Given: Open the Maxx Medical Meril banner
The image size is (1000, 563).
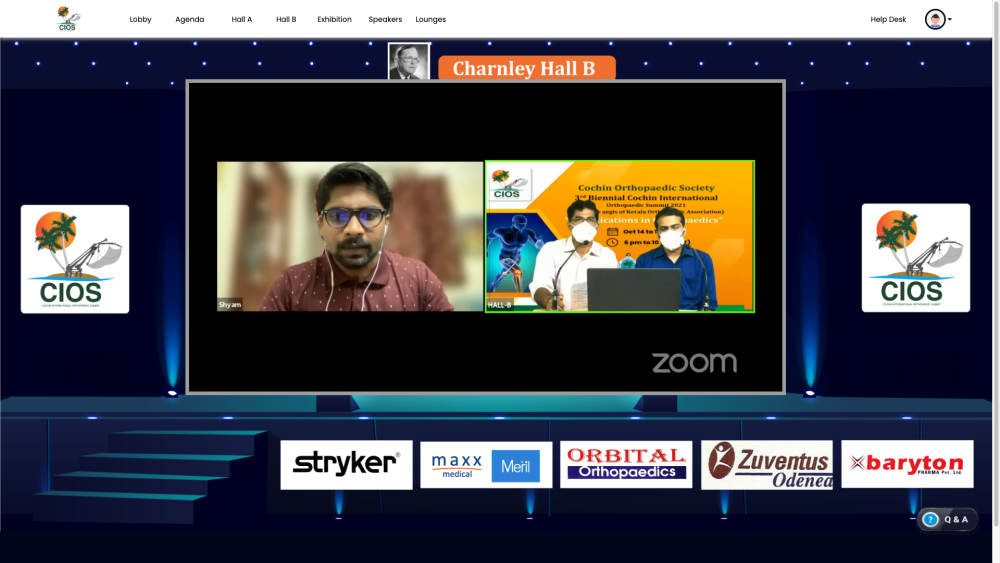Looking at the screenshot, I should coord(486,464).
